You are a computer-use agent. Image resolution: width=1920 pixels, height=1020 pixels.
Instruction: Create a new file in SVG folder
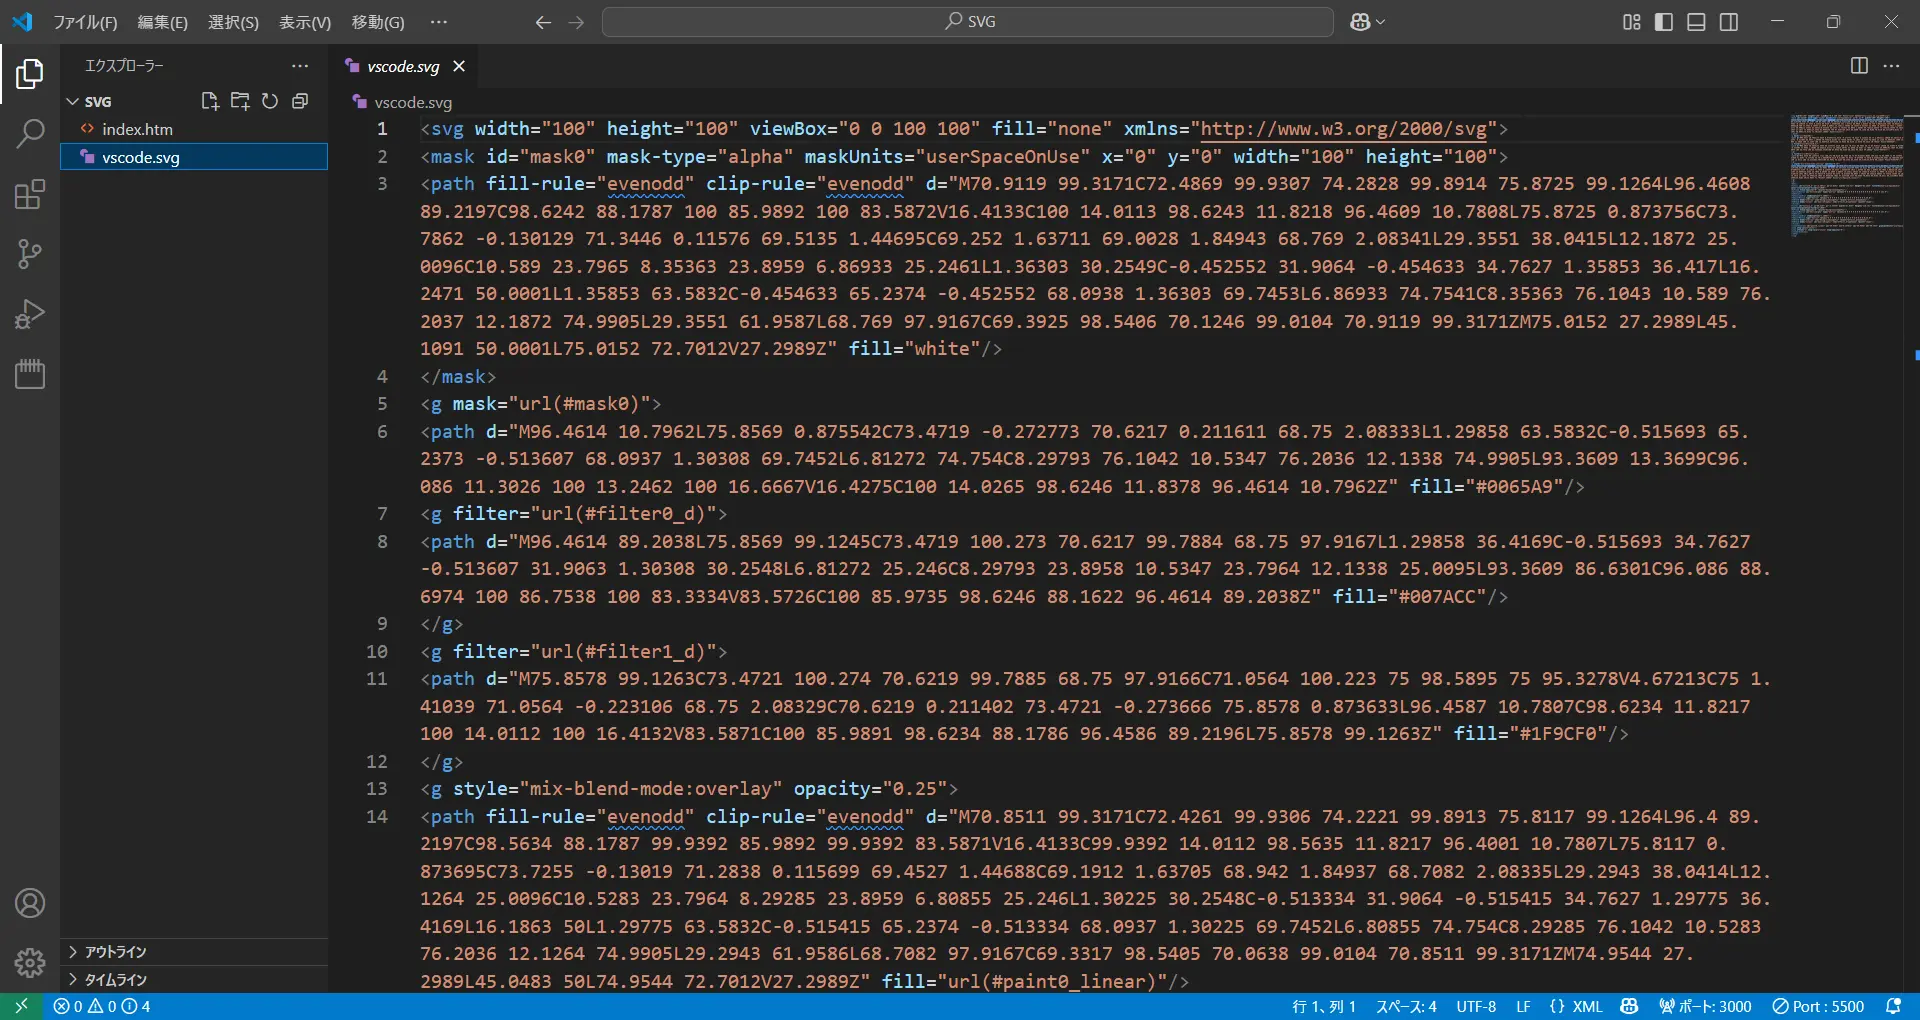pyautogui.click(x=210, y=101)
